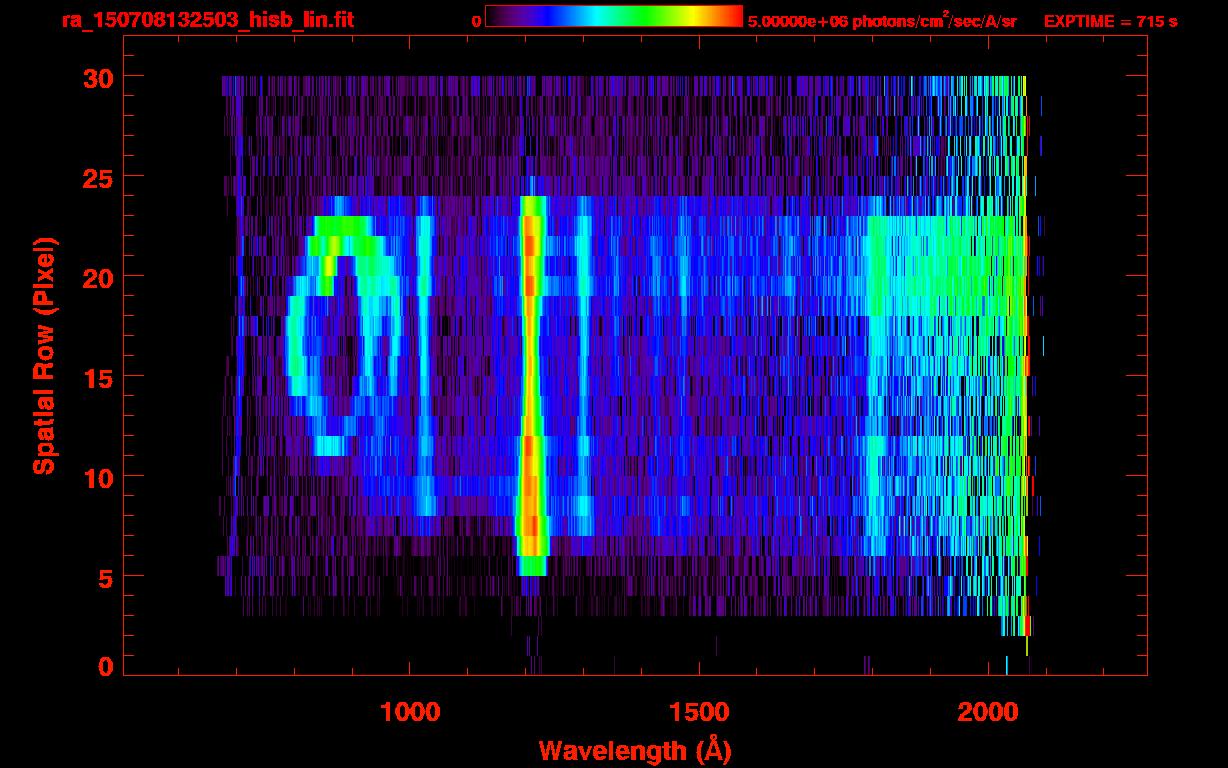Click the y-axis tick label 5

pos(104,577)
